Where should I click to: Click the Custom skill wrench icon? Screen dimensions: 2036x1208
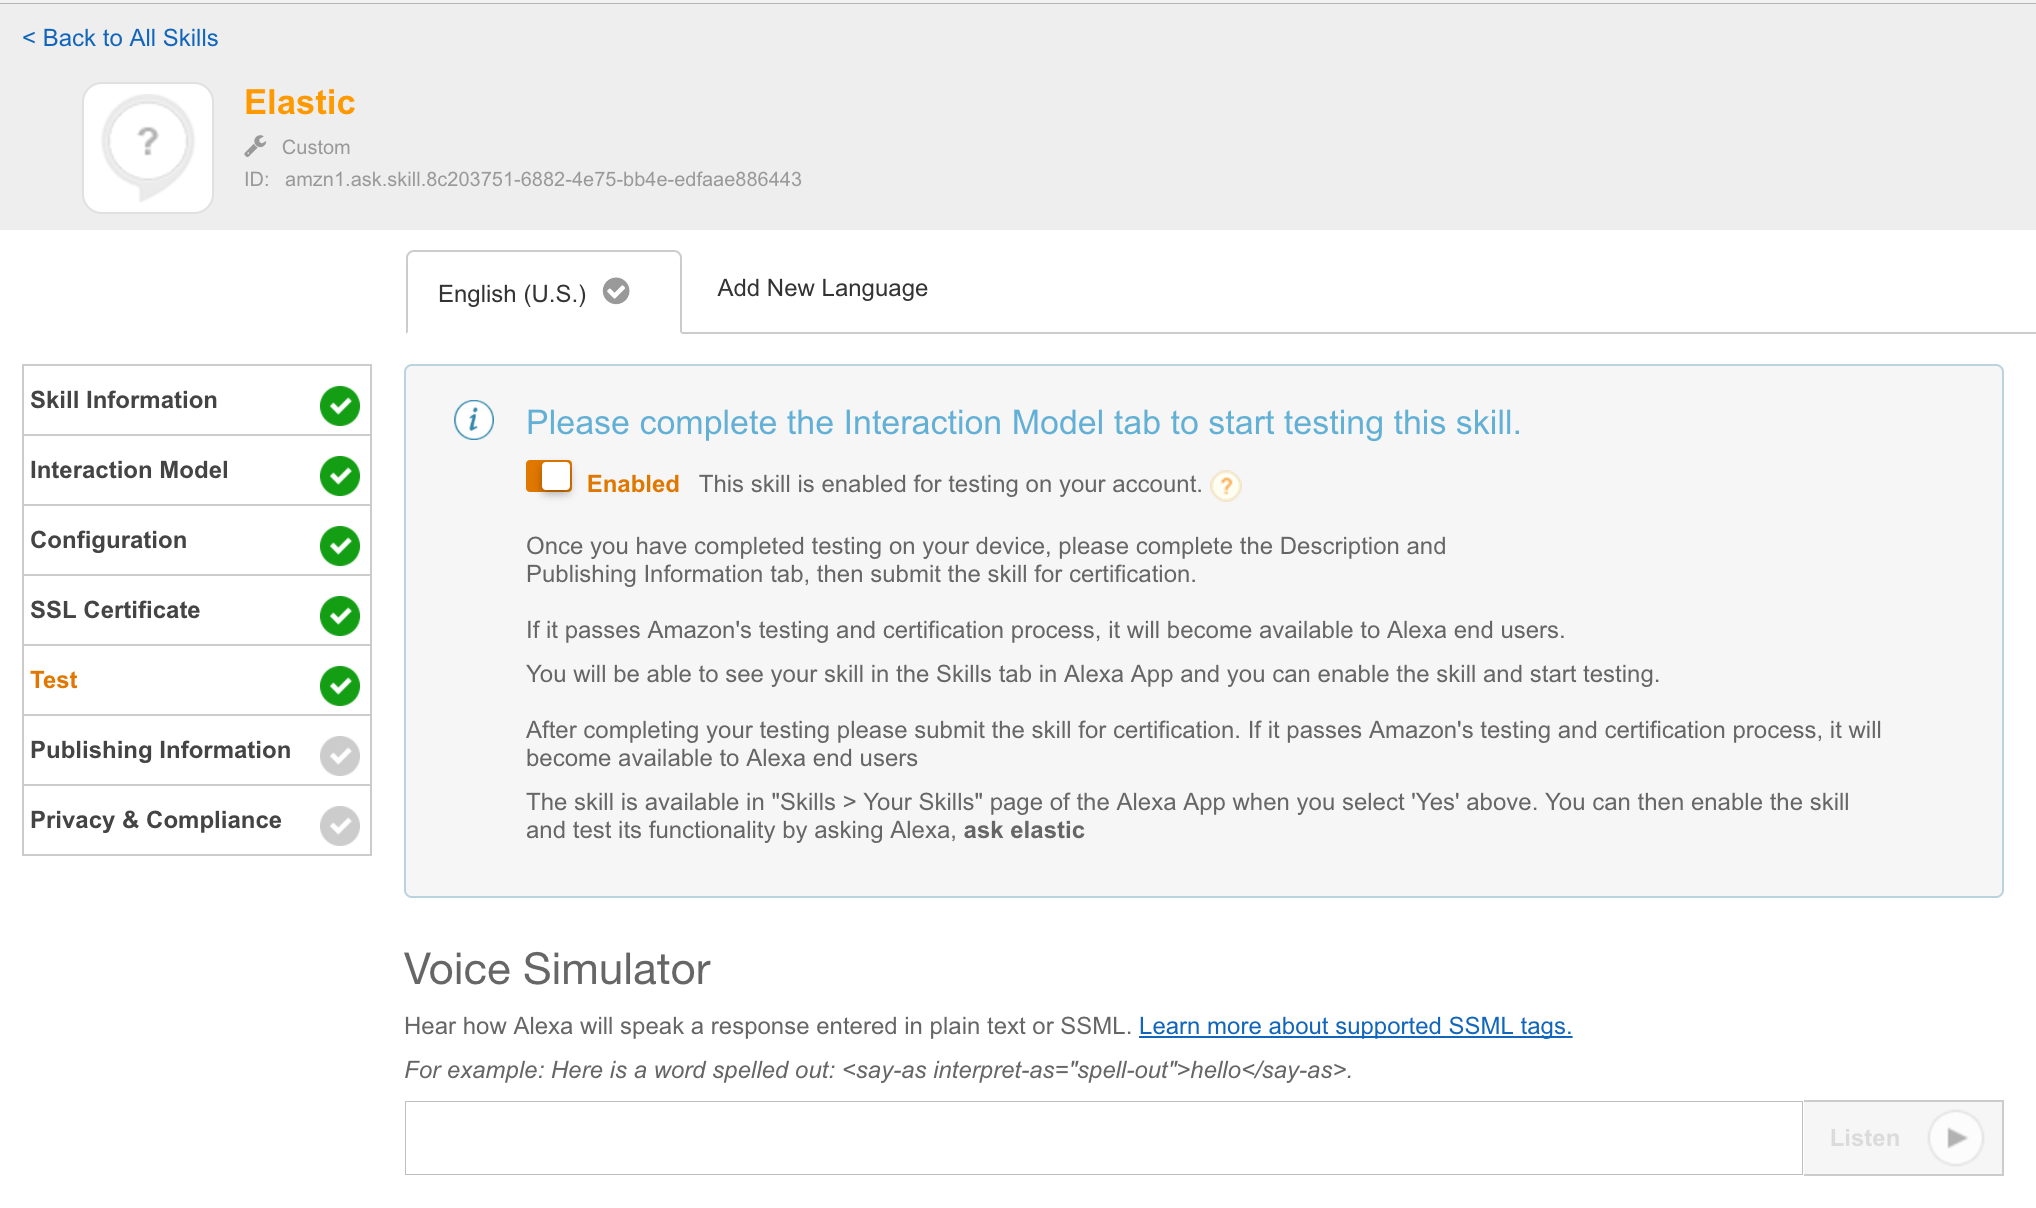[255, 147]
